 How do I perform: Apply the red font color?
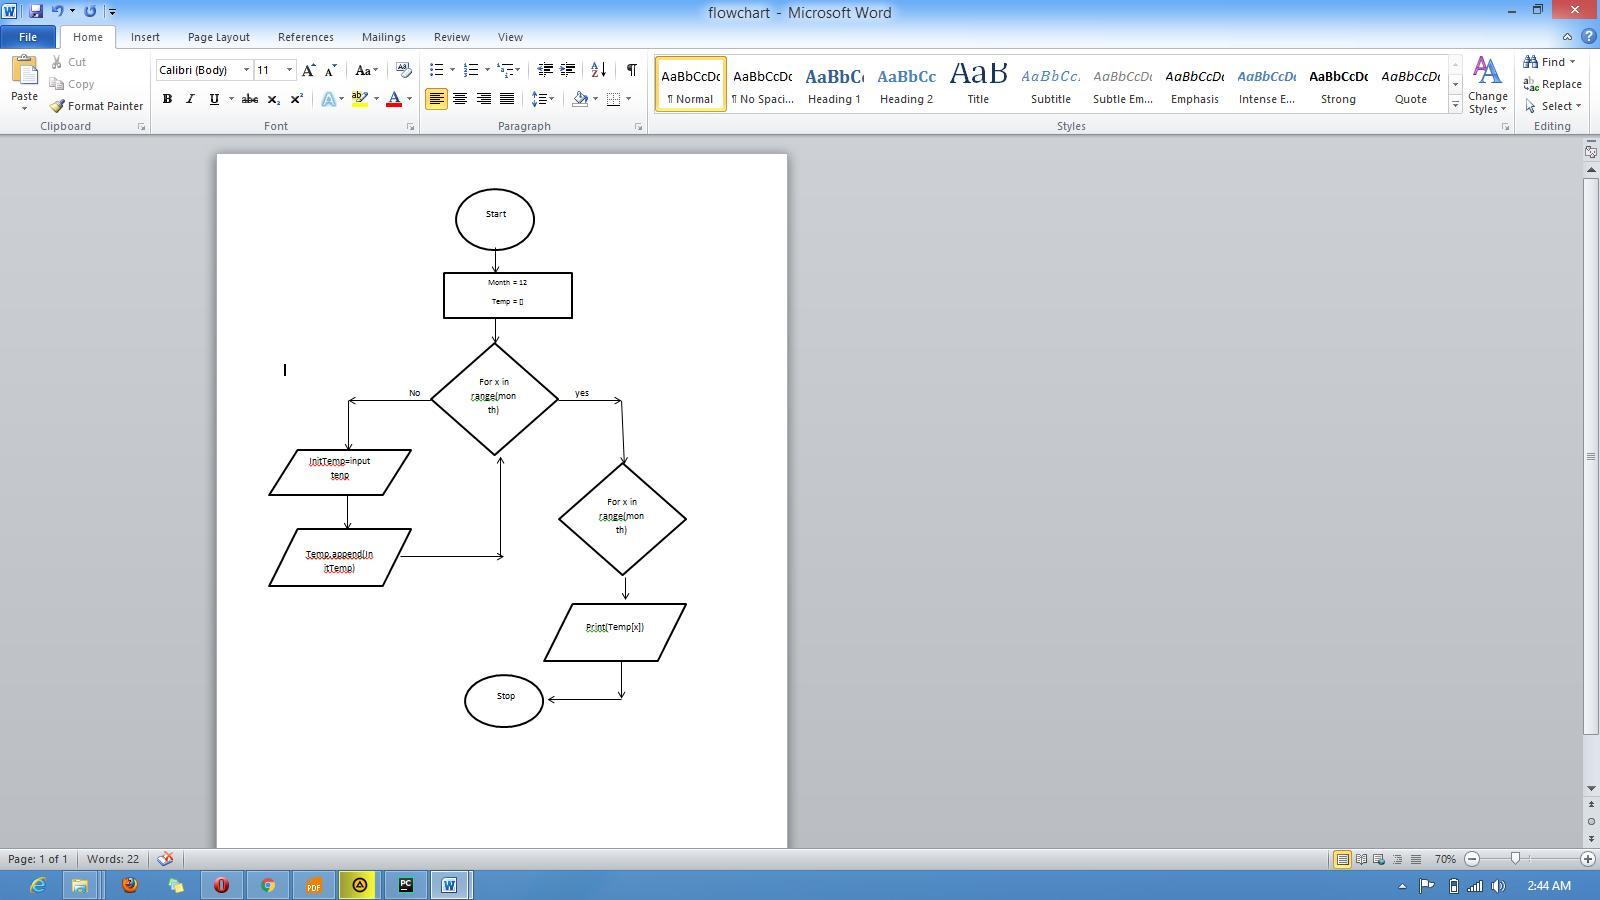click(x=394, y=99)
